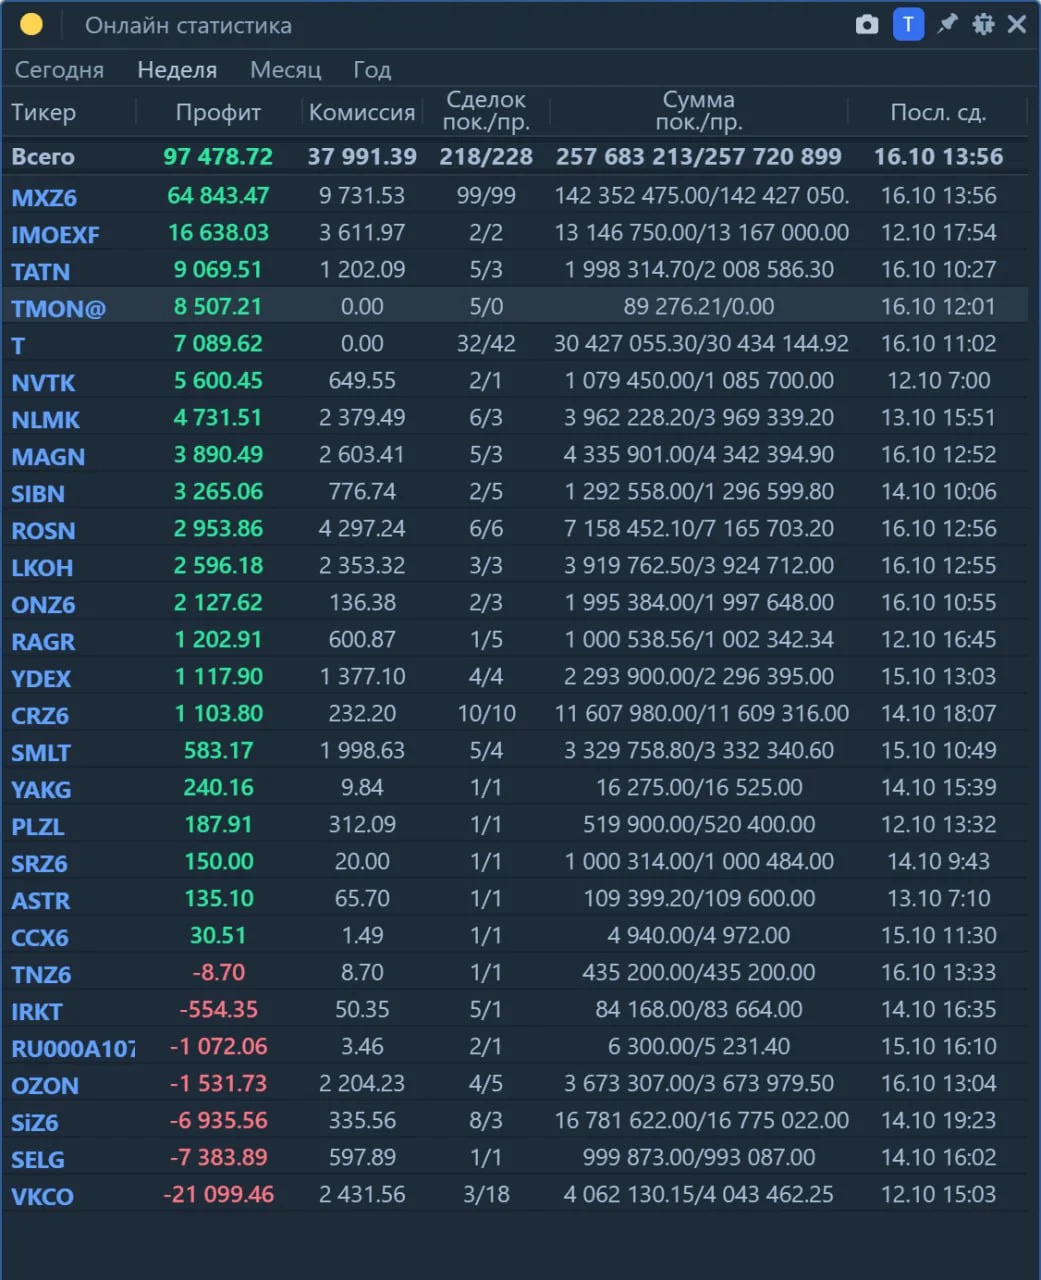This screenshot has height=1280, width=1041.
Task: Click the NVTK ticker
Action: 43,382
